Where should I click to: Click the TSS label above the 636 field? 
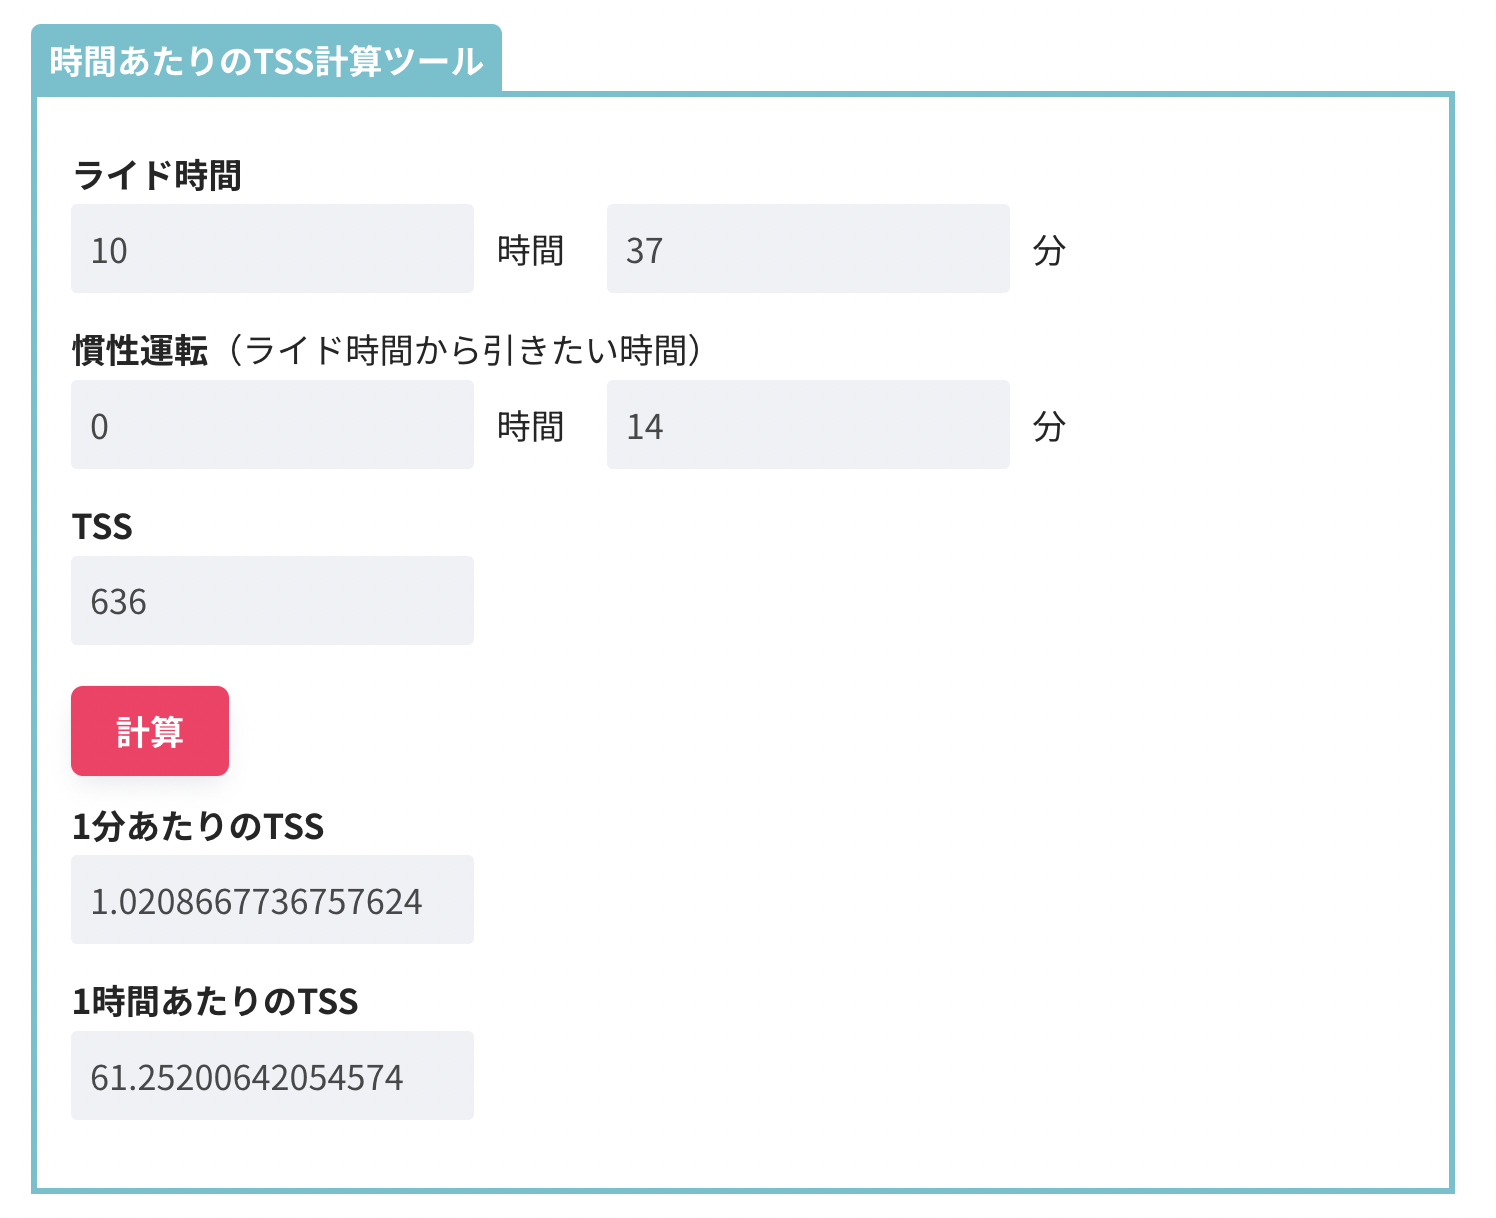click(x=102, y=527)
